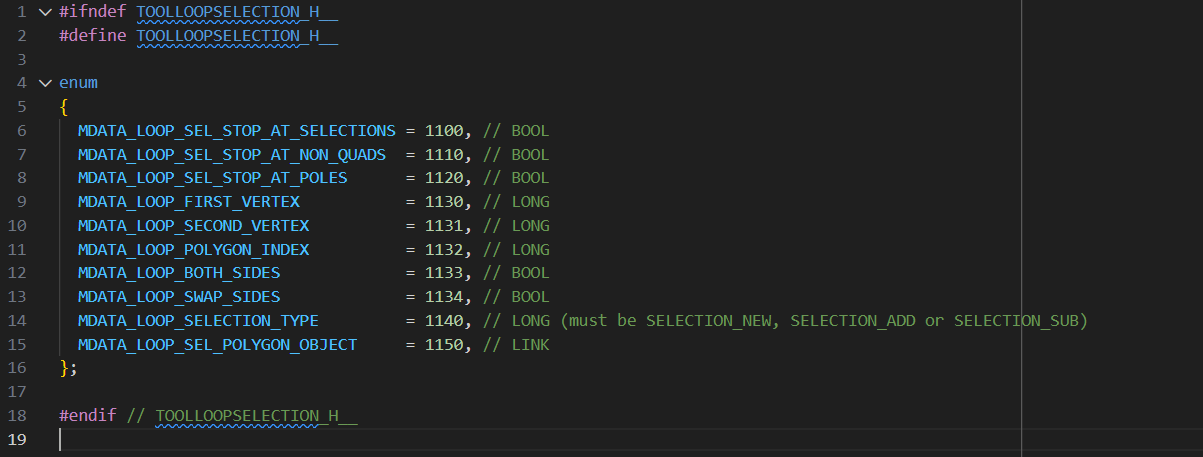Click line number 19 in the gutter

click(17, 440)
